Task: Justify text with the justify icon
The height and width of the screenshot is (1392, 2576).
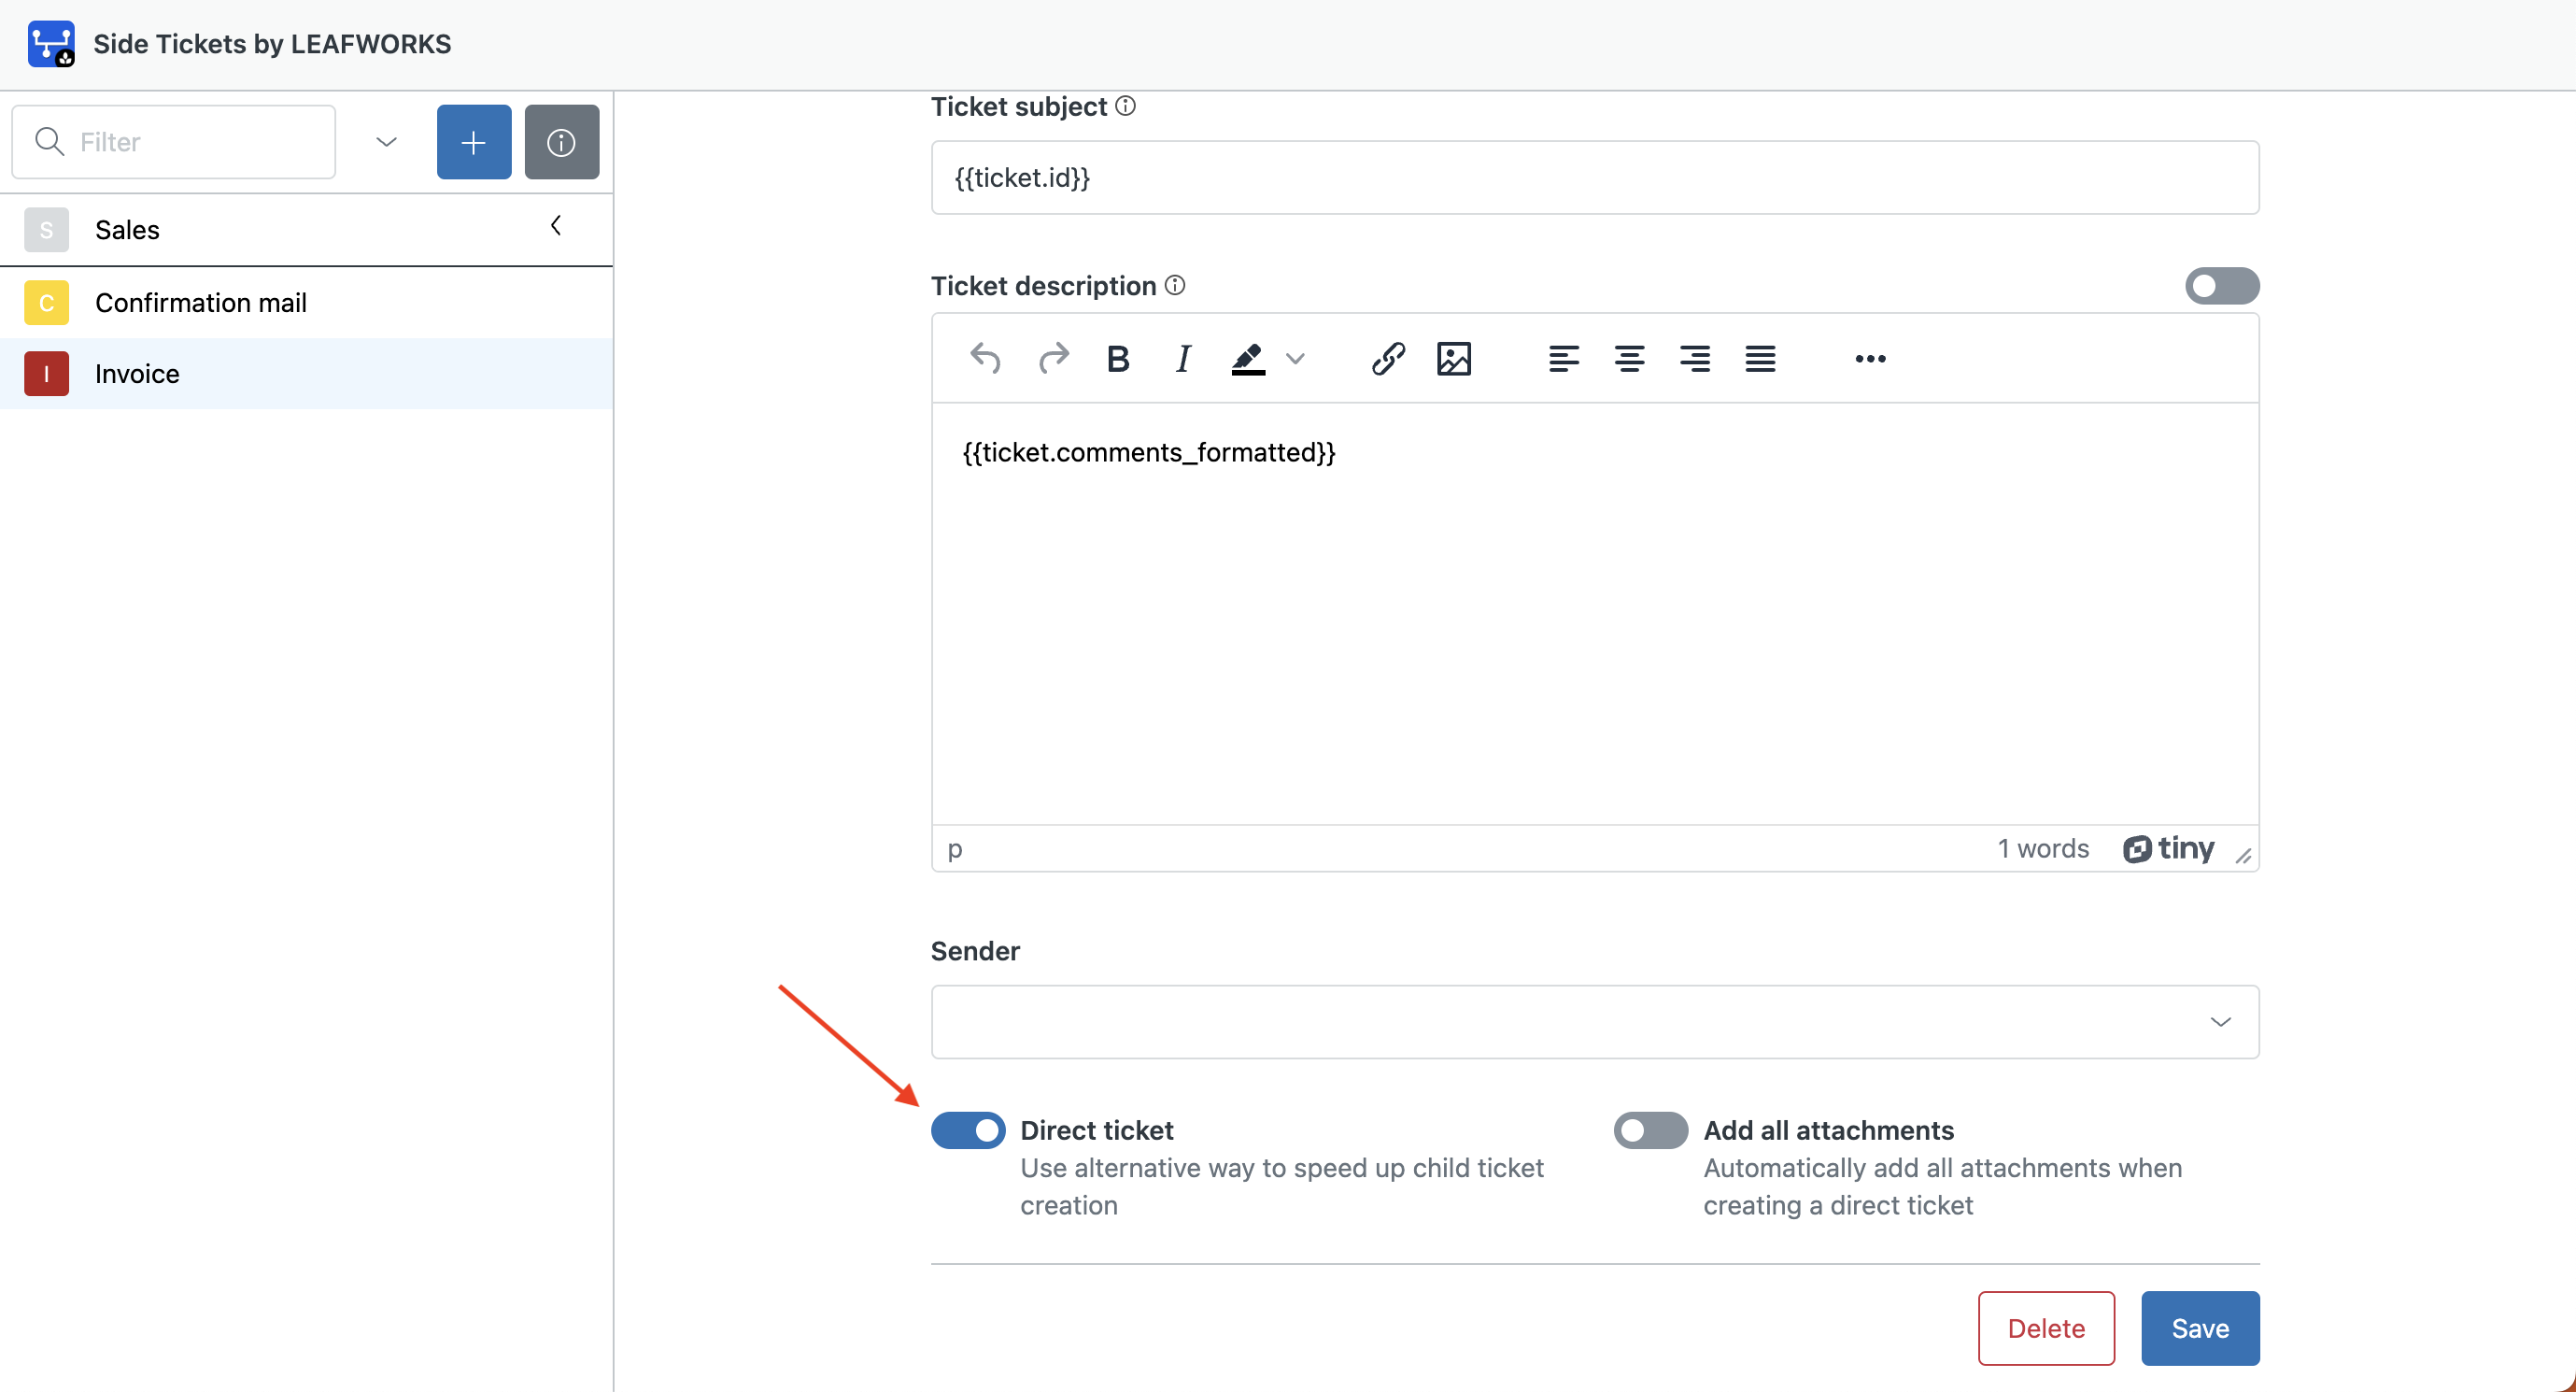Action: pyautogui.click(x=1760, y=358)
